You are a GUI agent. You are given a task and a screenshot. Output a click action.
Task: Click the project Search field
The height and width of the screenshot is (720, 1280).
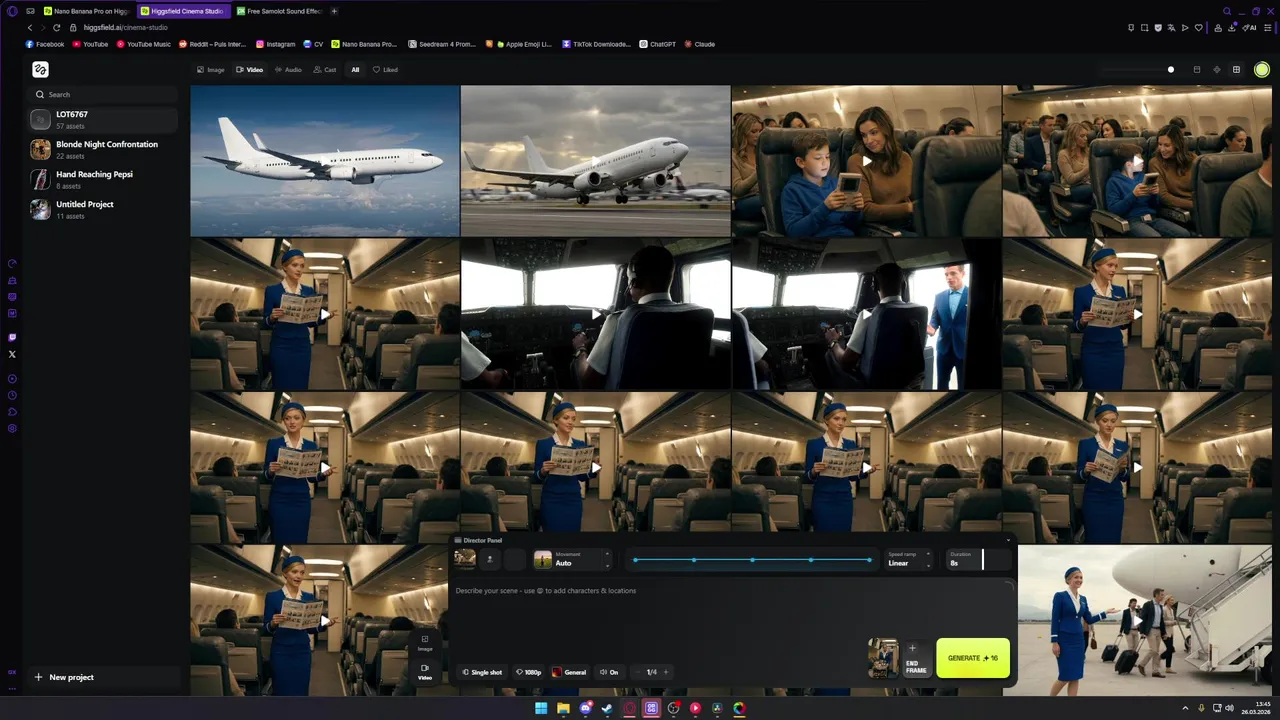[103, 94]
